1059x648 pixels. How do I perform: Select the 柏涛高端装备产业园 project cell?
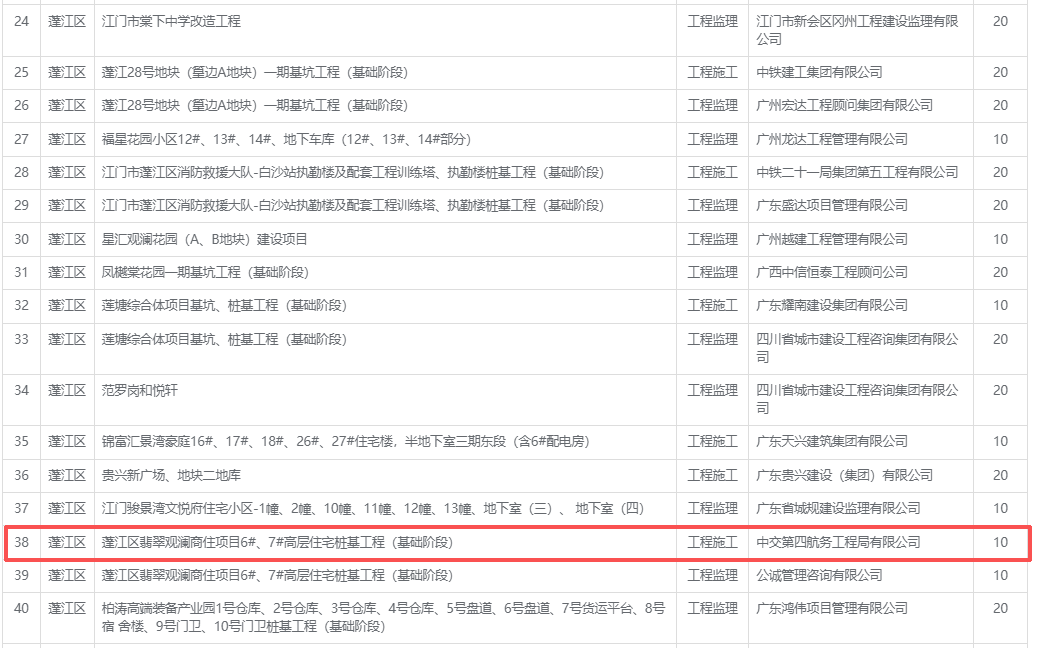(383, 617)
